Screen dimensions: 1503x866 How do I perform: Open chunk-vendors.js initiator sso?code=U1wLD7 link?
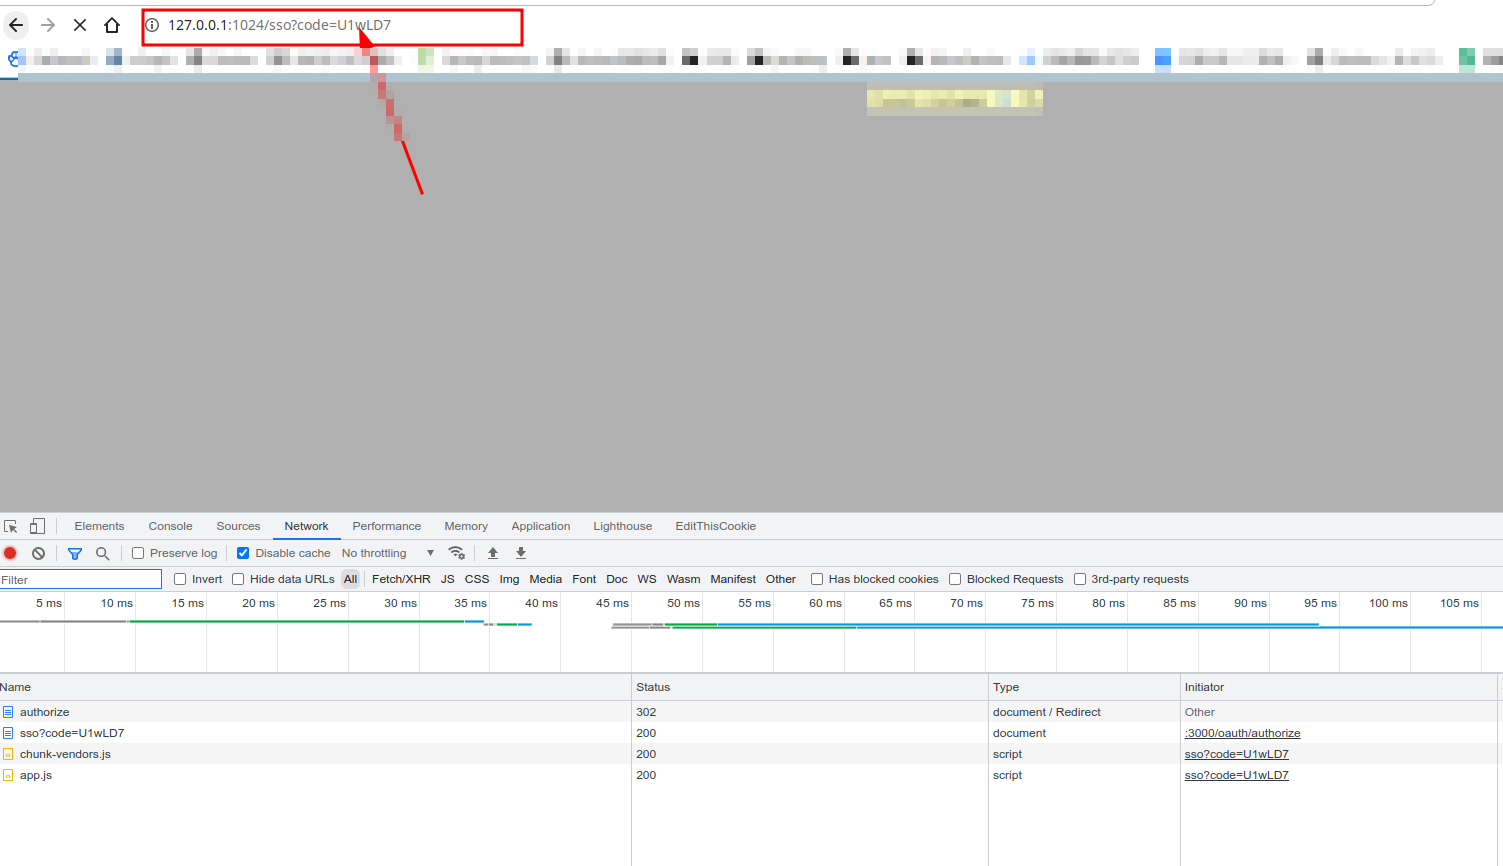[x=1236, y=754]
